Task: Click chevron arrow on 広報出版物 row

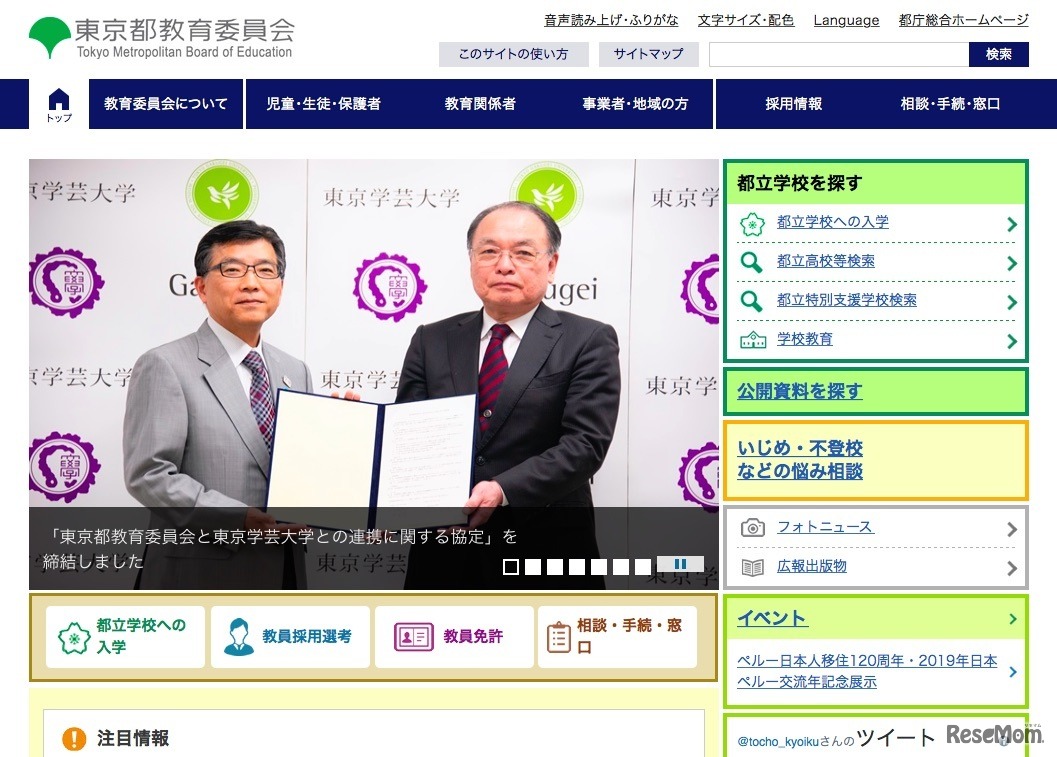Action: click(1012, 569)
